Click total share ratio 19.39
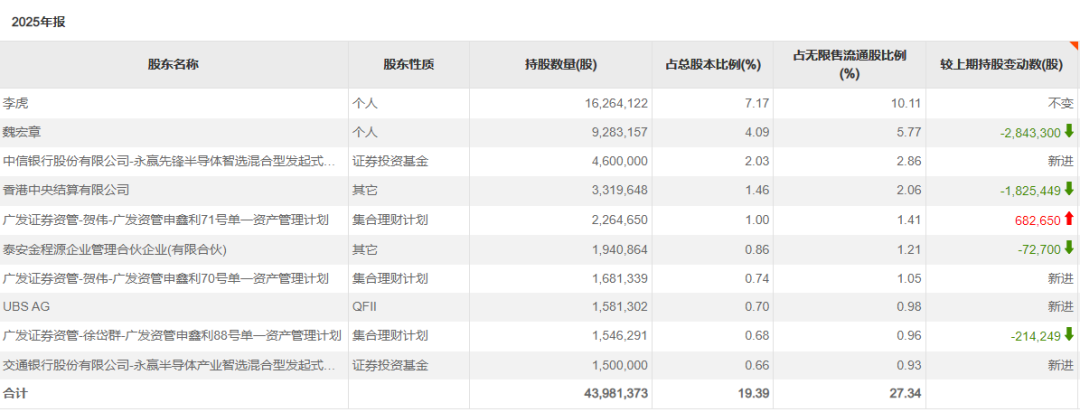 (756, 393)
